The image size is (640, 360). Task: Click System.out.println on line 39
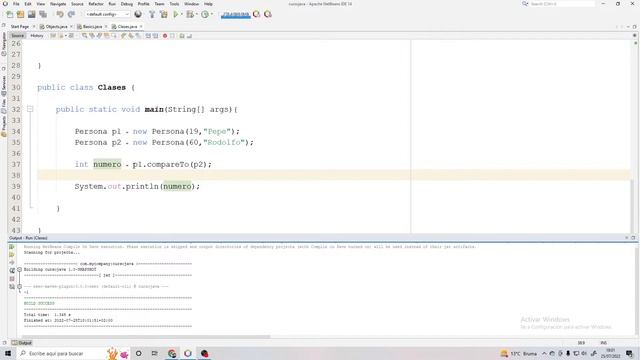116,186
